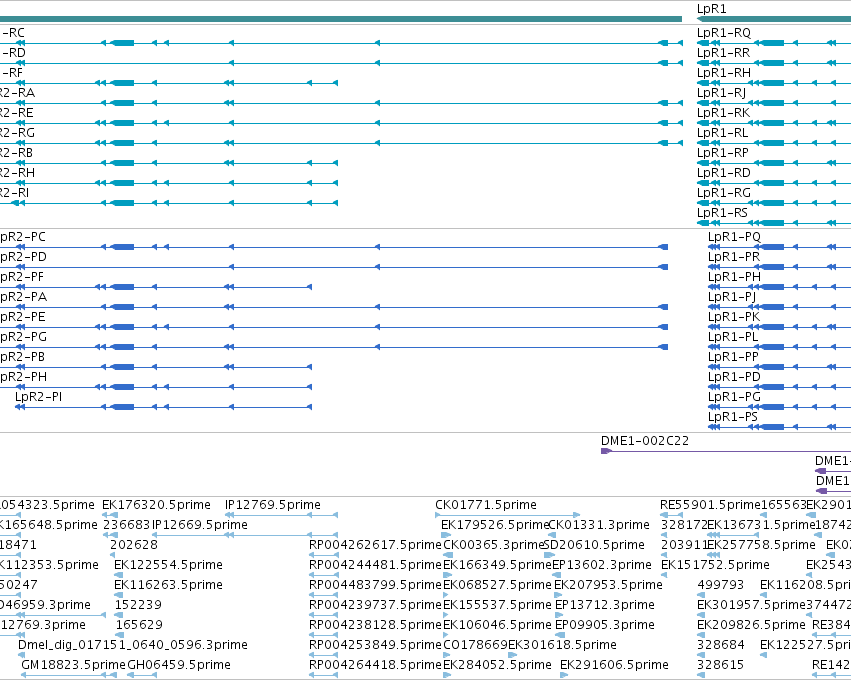
Task: Click the RP004262617.5prime EST label
Action: click(375, 545)
